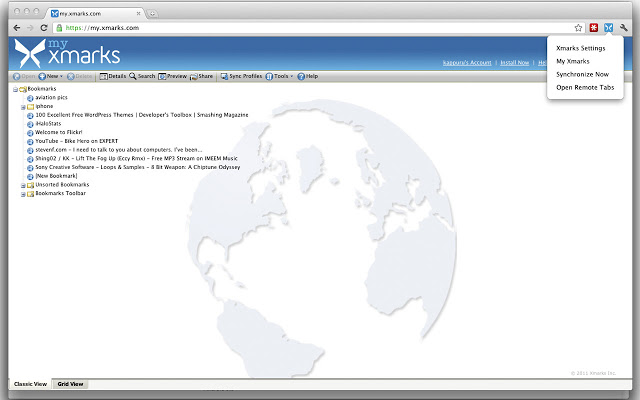Switch to the Classic View tab
The height and width of the screenshot is (400, 640).
point(30,384)
